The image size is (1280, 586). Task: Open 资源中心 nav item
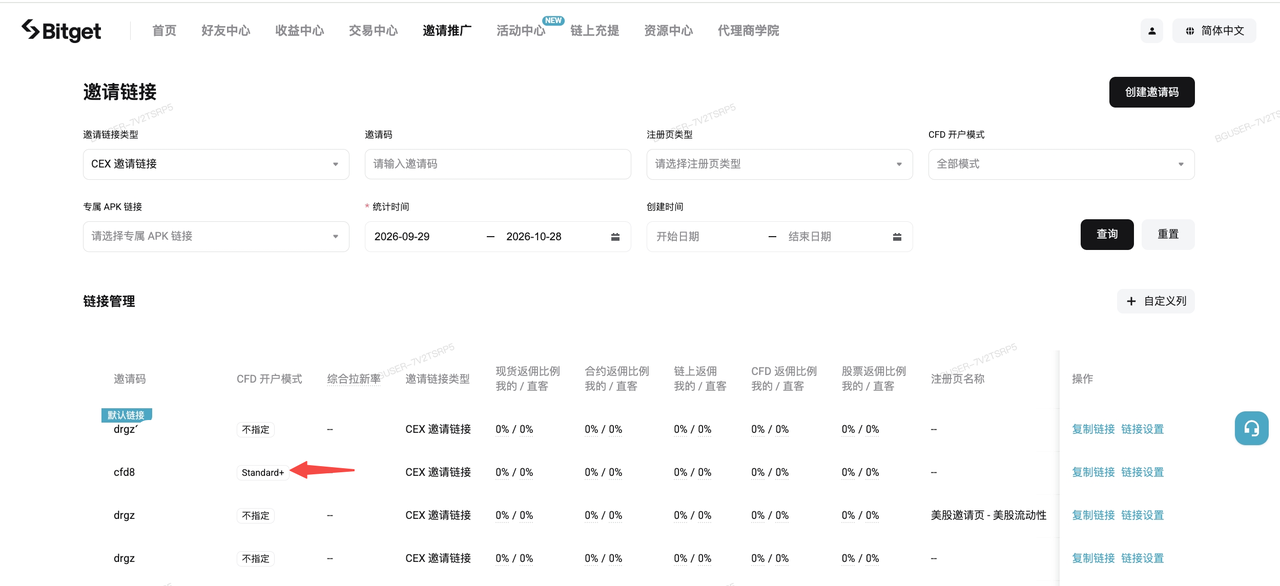point(669,31)
